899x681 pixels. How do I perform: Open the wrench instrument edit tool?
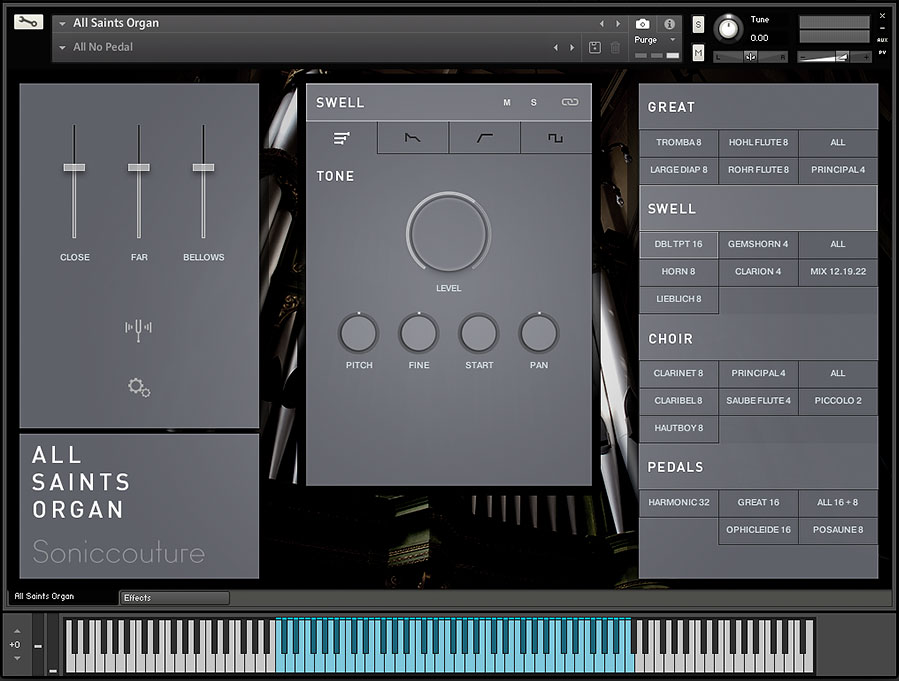tap(29, 22)
